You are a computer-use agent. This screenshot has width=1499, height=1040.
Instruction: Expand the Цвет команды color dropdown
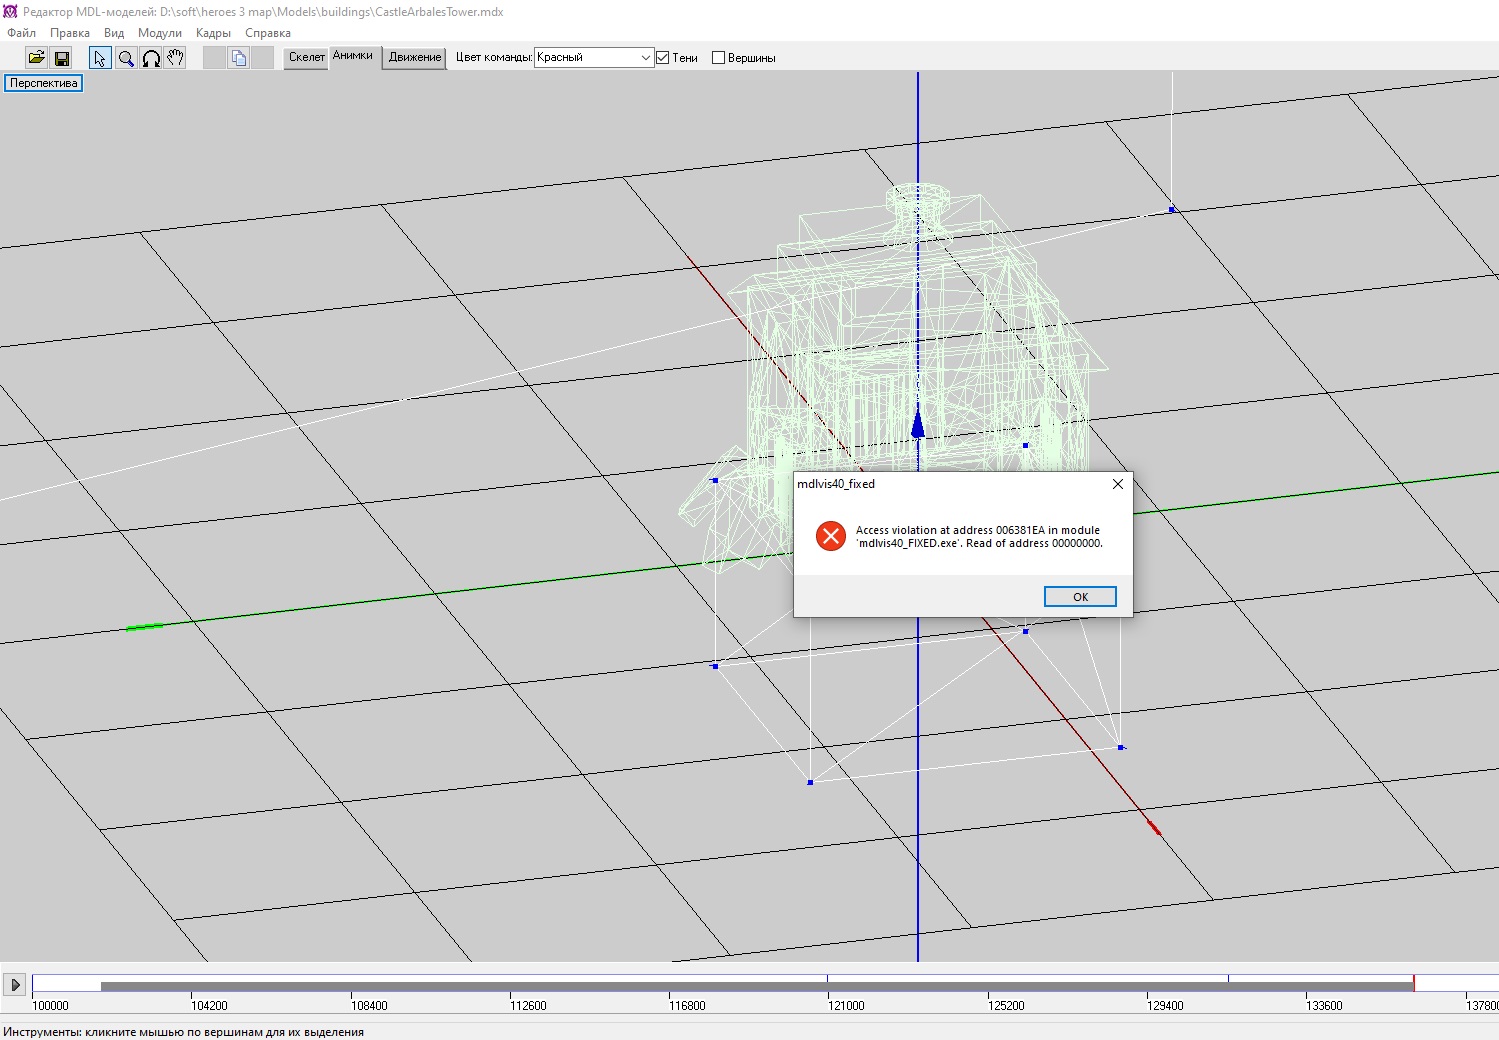645,58
